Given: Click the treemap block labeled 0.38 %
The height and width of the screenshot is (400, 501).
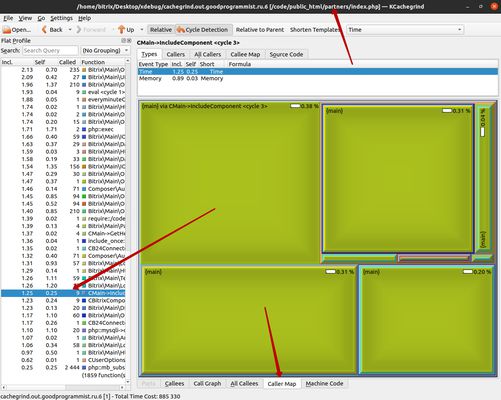Looking at the screenshot, I should [x=230, y=183].
